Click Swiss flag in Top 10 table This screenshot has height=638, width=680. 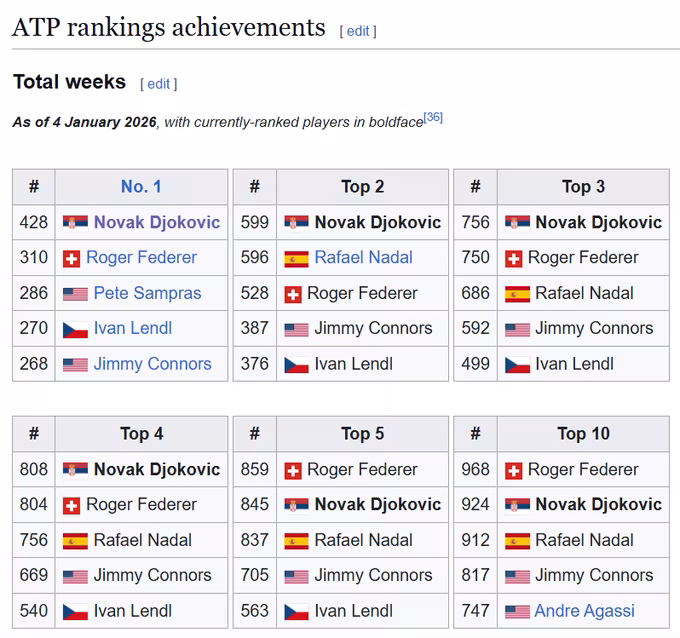(x=513, y=471)
